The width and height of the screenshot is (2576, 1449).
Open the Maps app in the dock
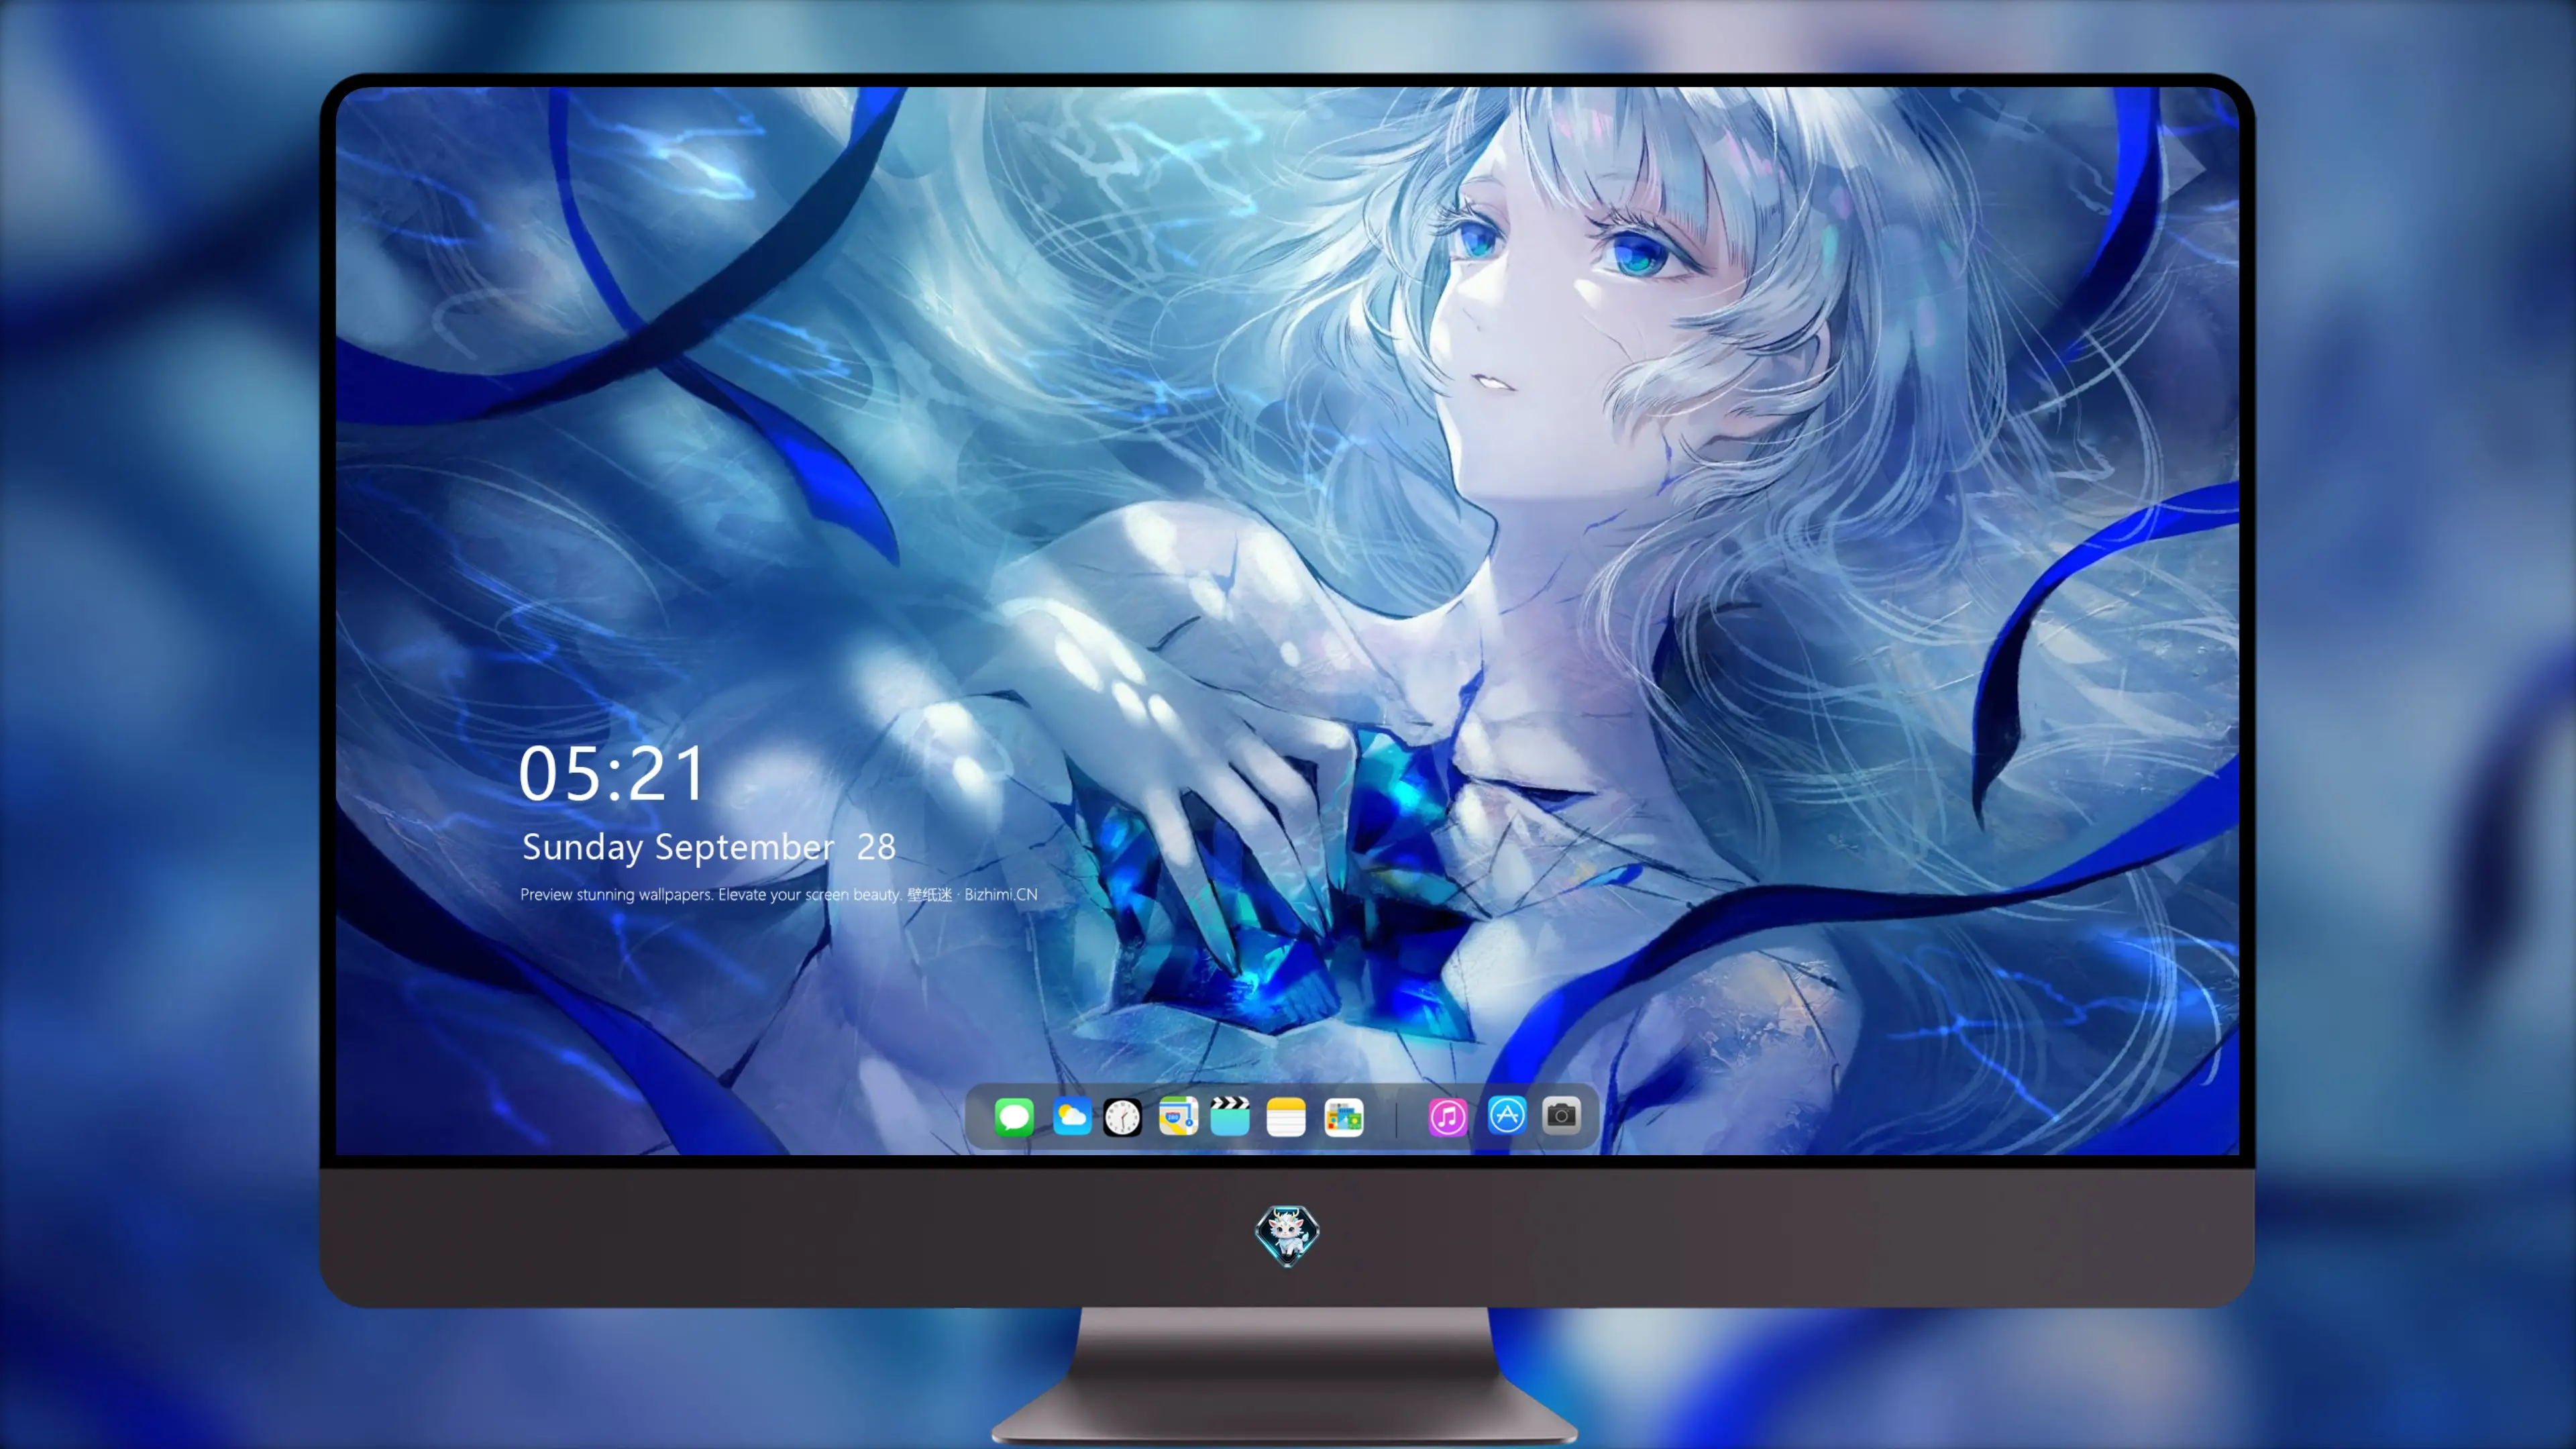1178,1116
